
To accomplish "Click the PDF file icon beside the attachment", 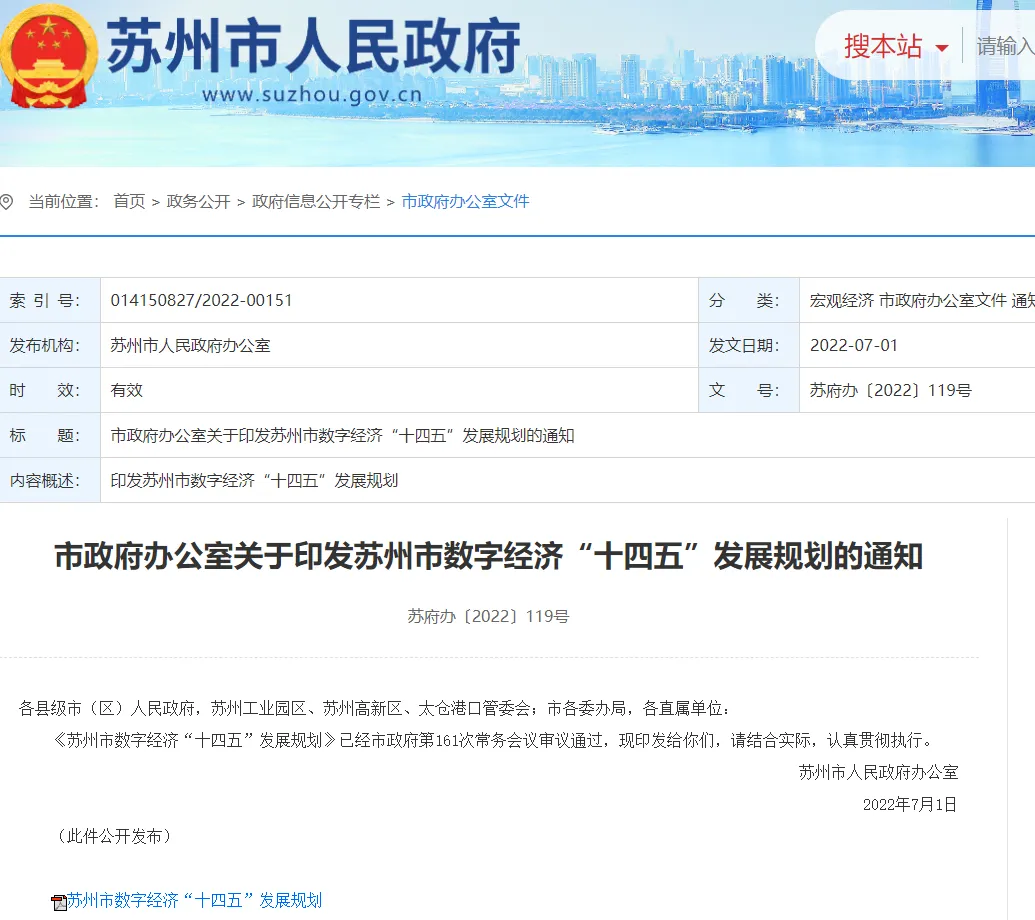I will pos(59,902).
